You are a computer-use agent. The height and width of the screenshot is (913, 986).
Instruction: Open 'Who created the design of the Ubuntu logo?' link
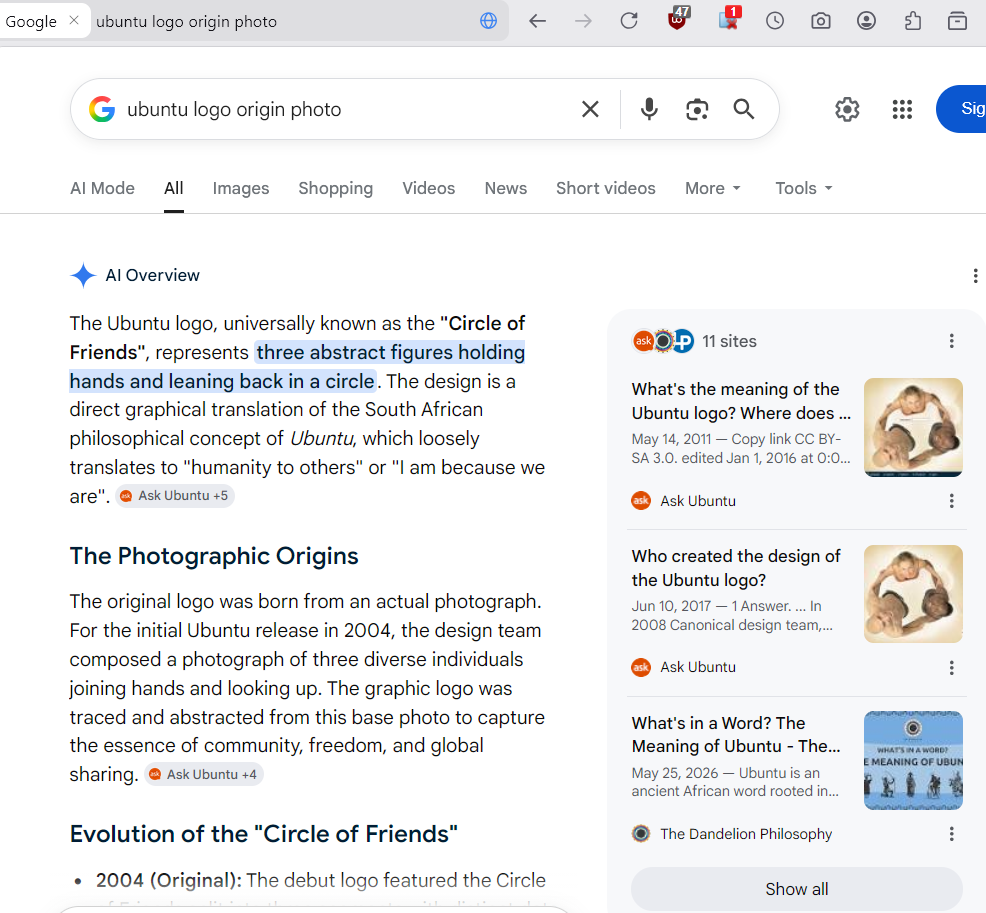pos(736,568)
